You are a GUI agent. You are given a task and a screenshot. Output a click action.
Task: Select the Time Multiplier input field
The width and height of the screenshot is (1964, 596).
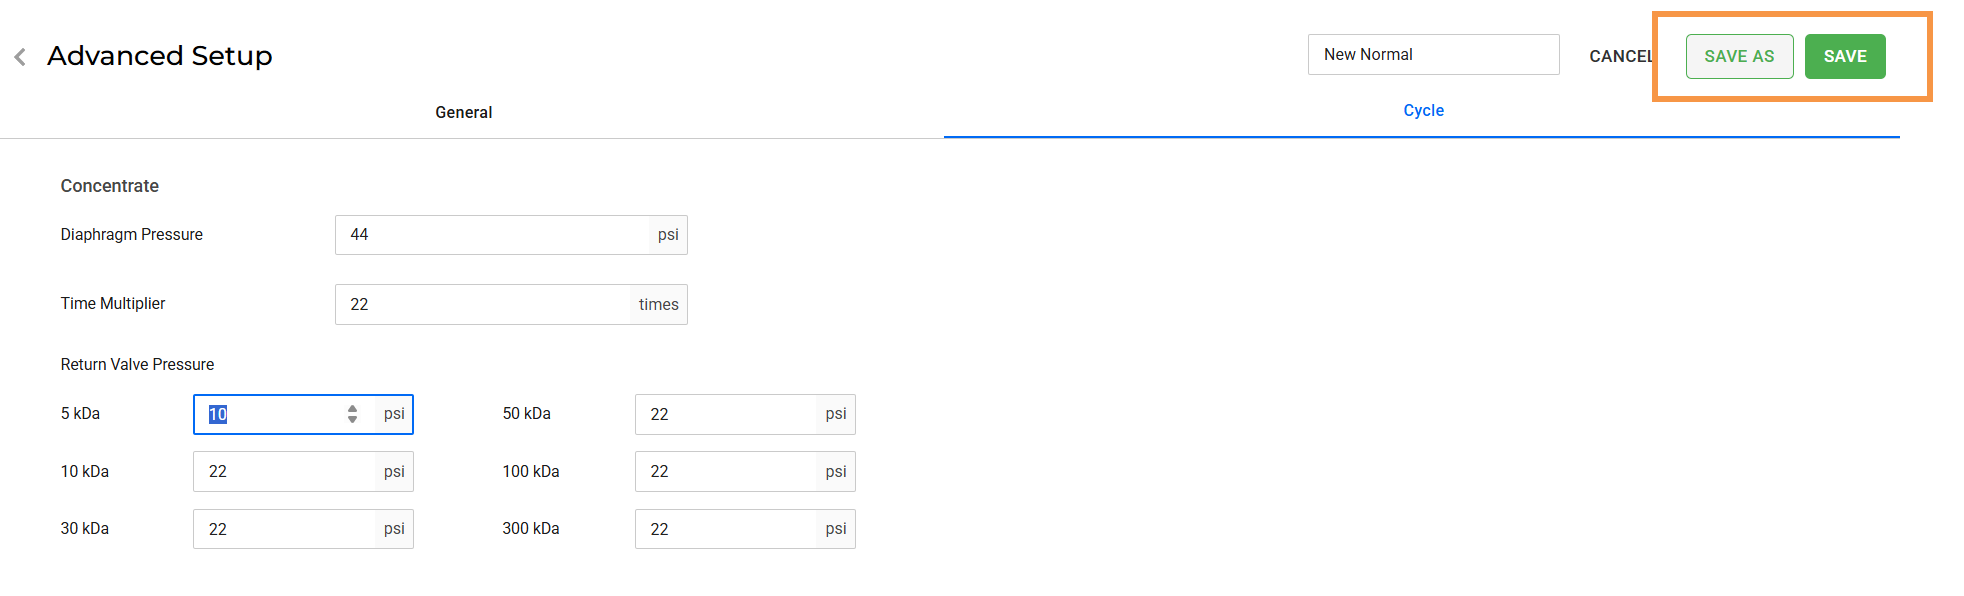(486, 305)
